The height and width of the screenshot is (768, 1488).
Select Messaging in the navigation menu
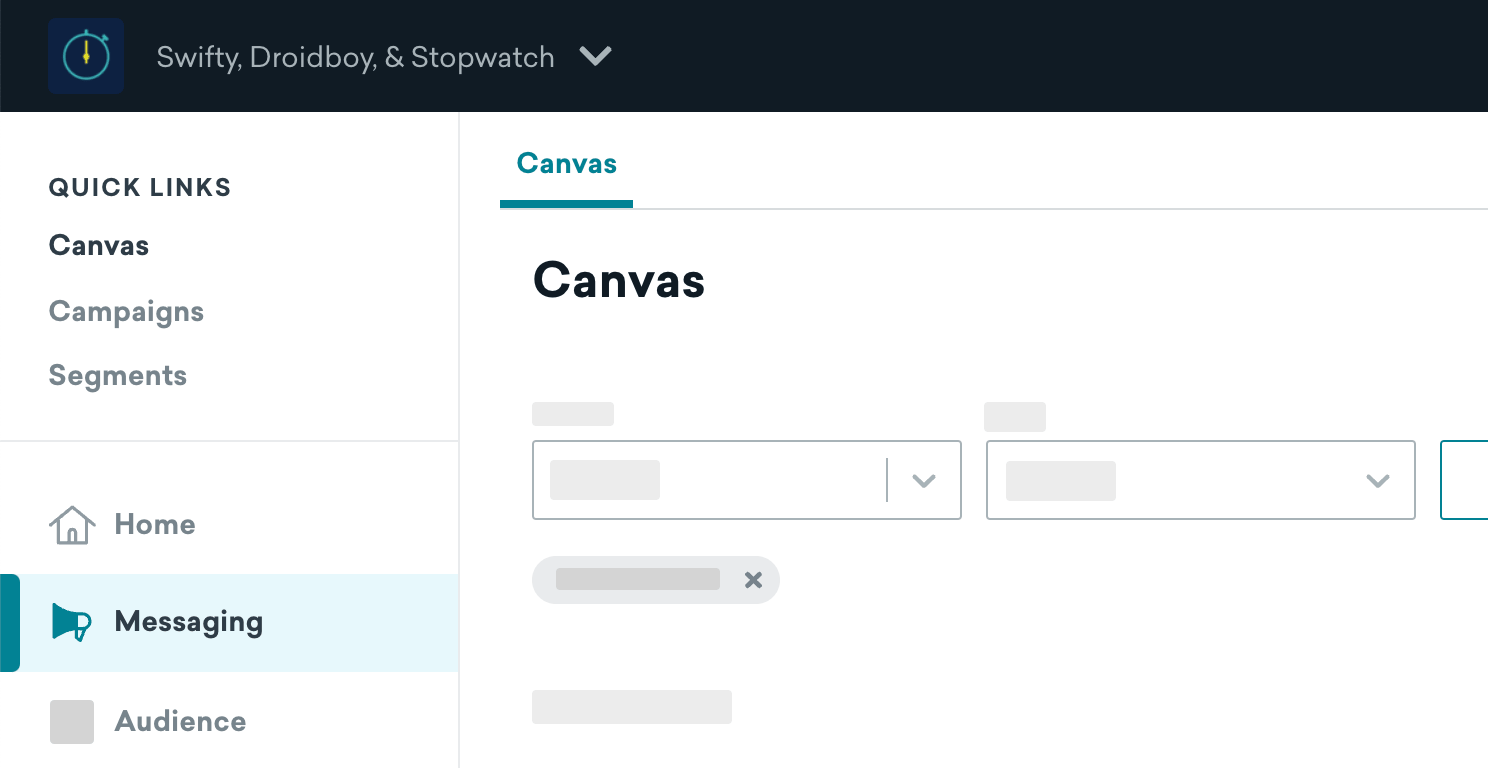(188, 622)
